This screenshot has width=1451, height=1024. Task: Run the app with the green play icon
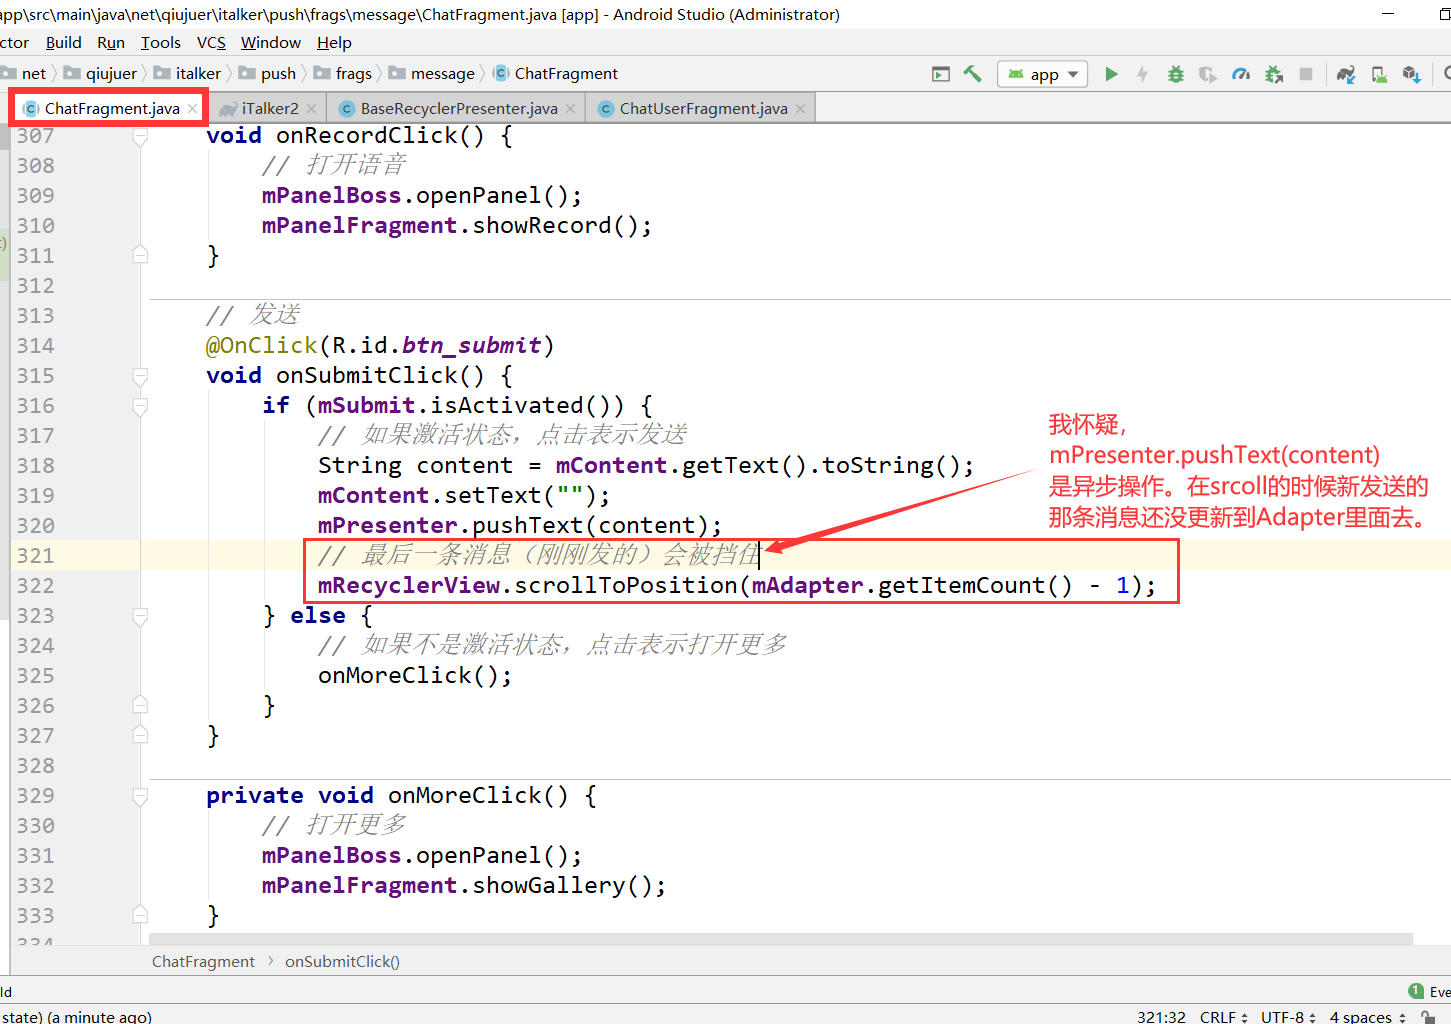pos(1111,74)
